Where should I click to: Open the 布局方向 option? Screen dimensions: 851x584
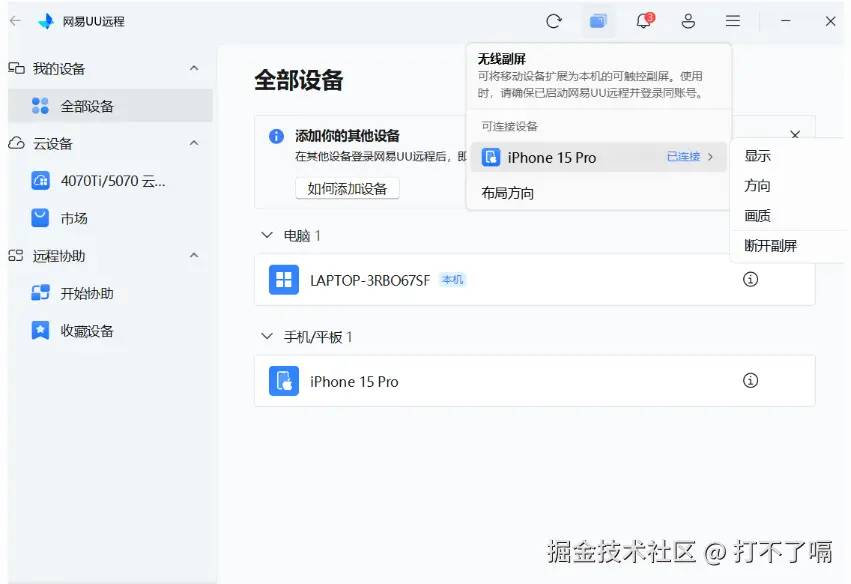pyautogui.click(x=597, y=193)
